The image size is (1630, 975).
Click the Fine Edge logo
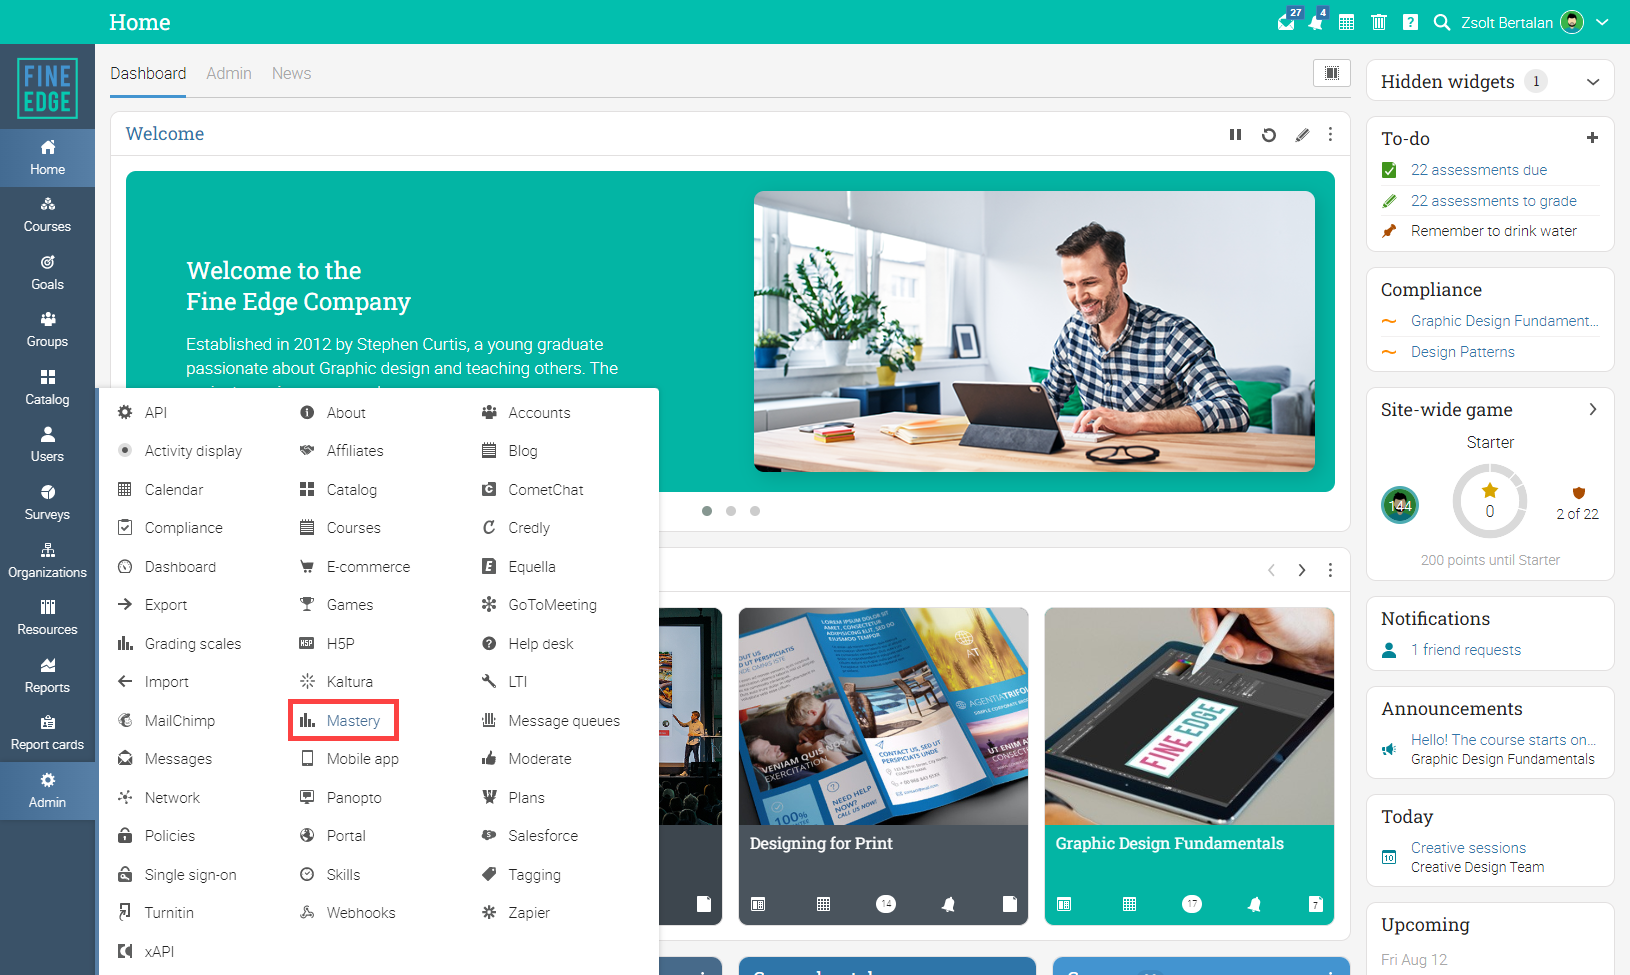click(47, 88)
